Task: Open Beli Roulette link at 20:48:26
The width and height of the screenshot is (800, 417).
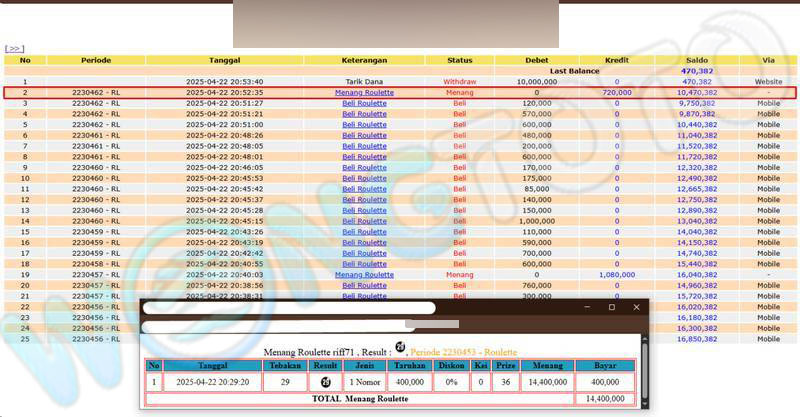Action: click(x=364, y=135)
